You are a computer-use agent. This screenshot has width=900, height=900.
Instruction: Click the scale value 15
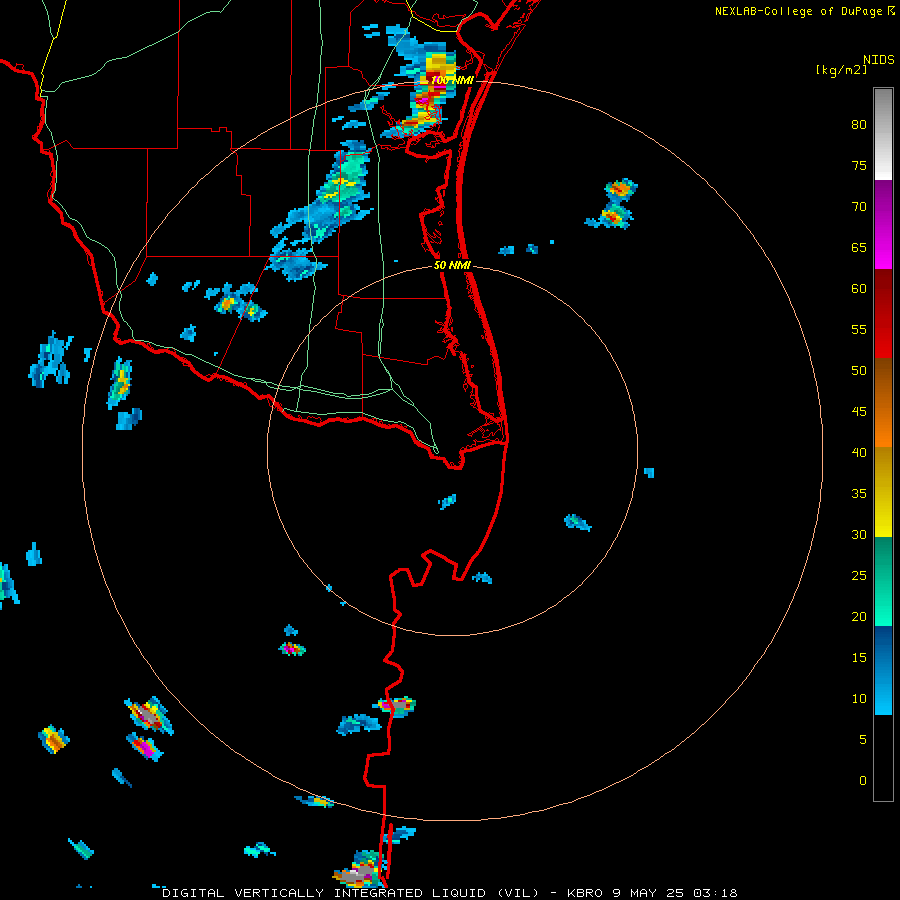(x=859, y=658)
